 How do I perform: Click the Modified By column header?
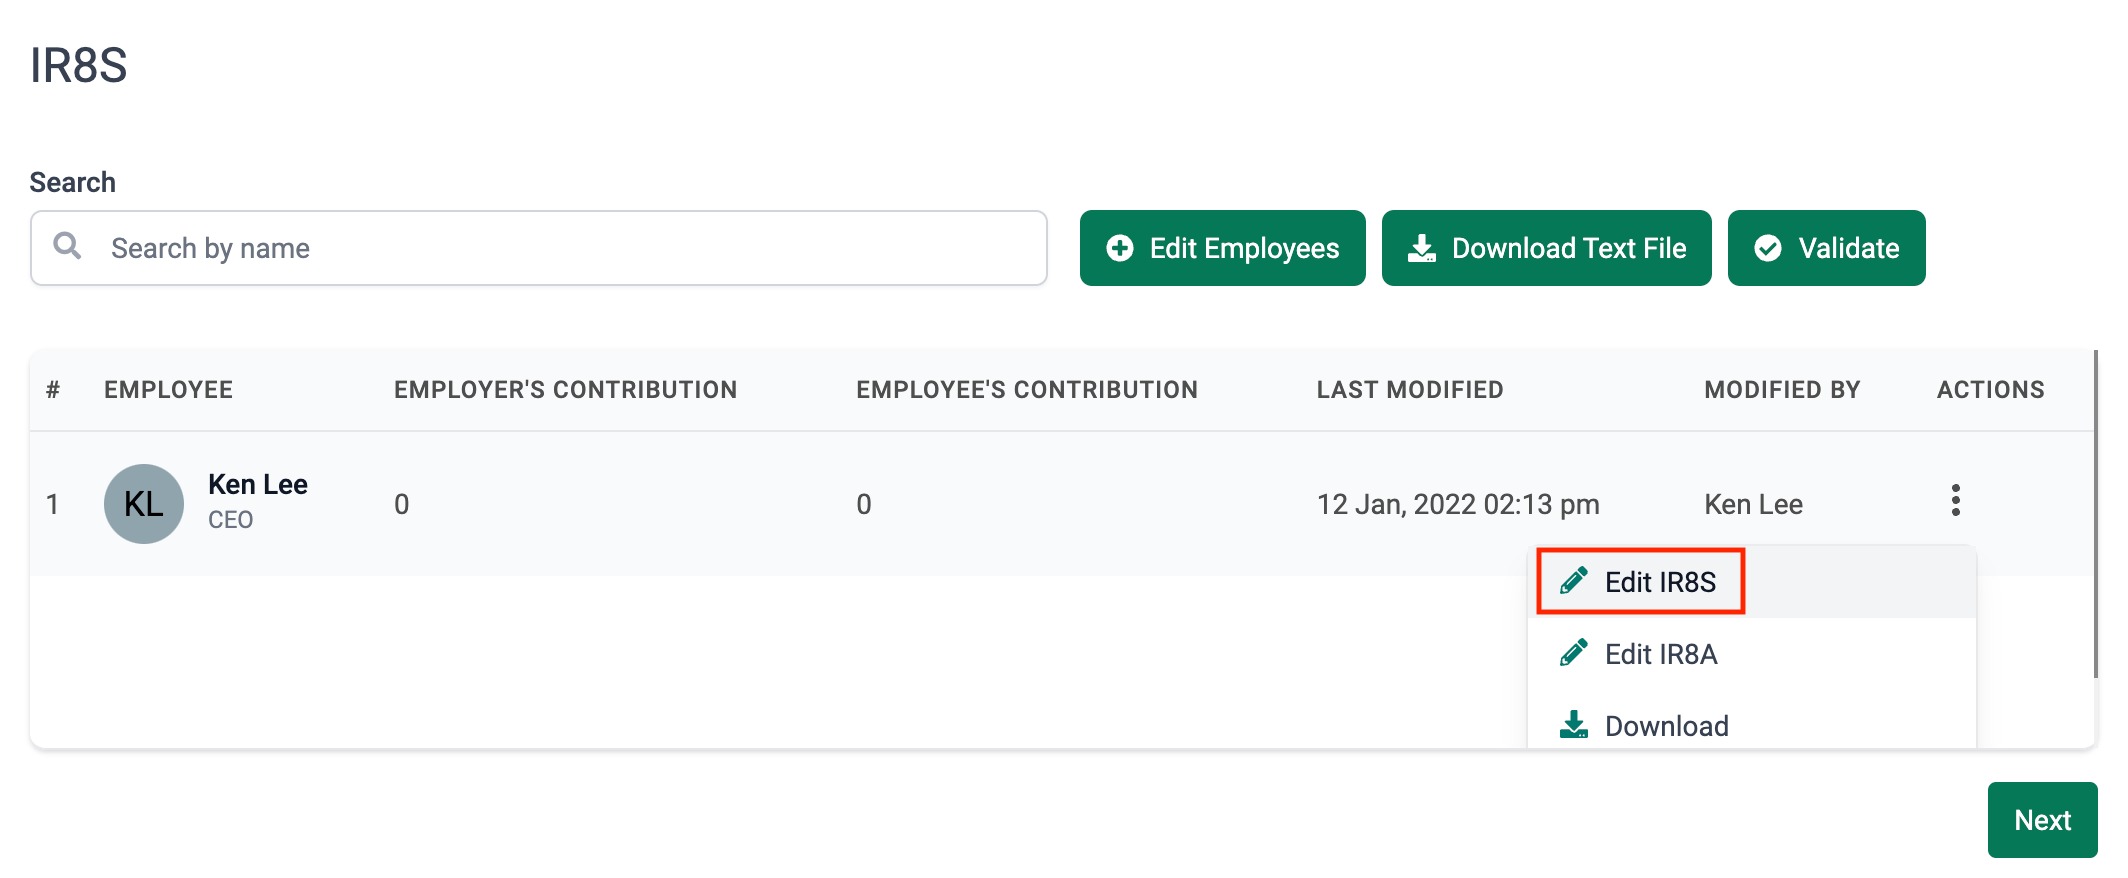point(1782,390)
